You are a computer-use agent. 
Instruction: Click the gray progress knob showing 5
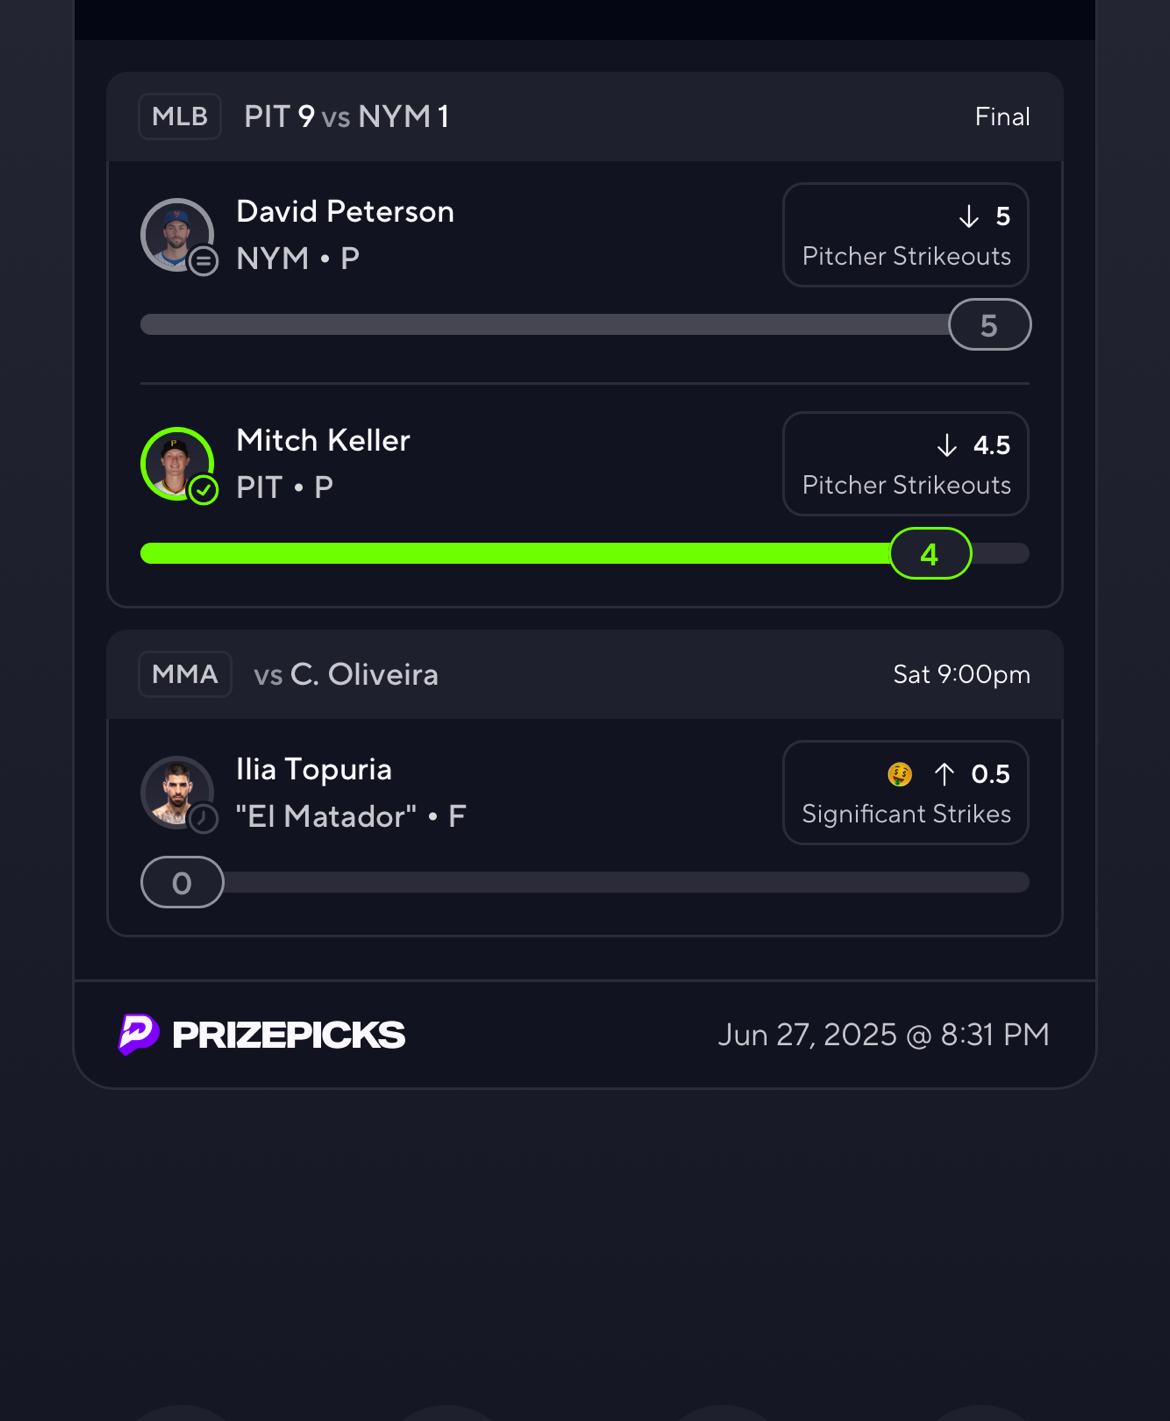(990, 325)
